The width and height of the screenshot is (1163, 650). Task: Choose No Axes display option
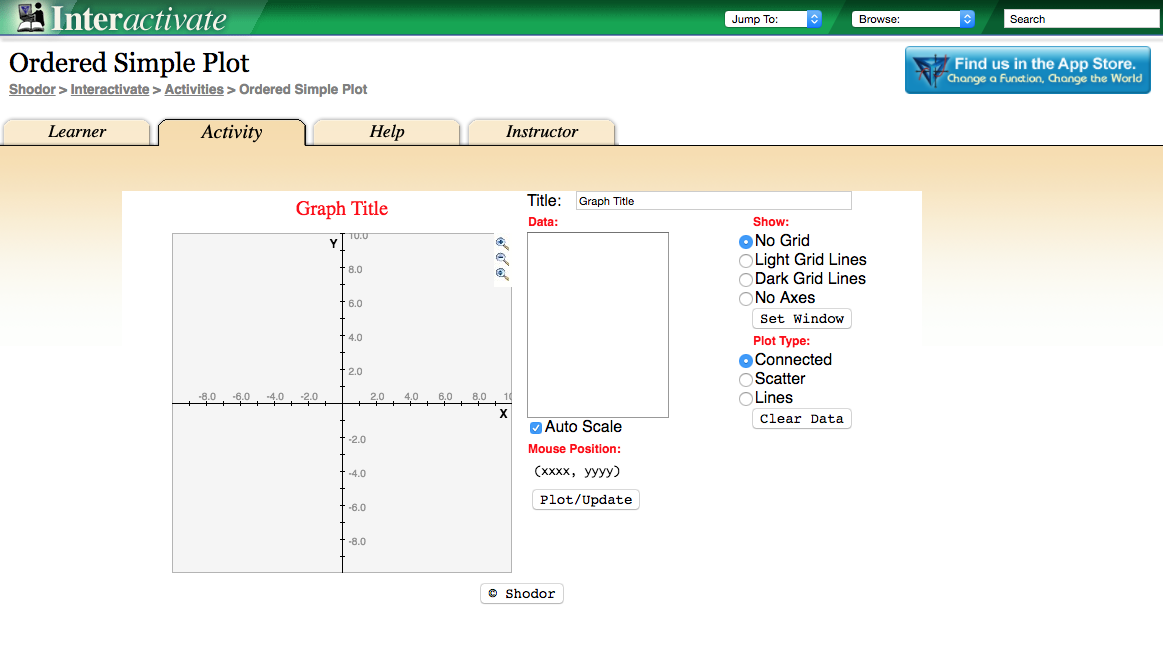(x=745, y=298)
